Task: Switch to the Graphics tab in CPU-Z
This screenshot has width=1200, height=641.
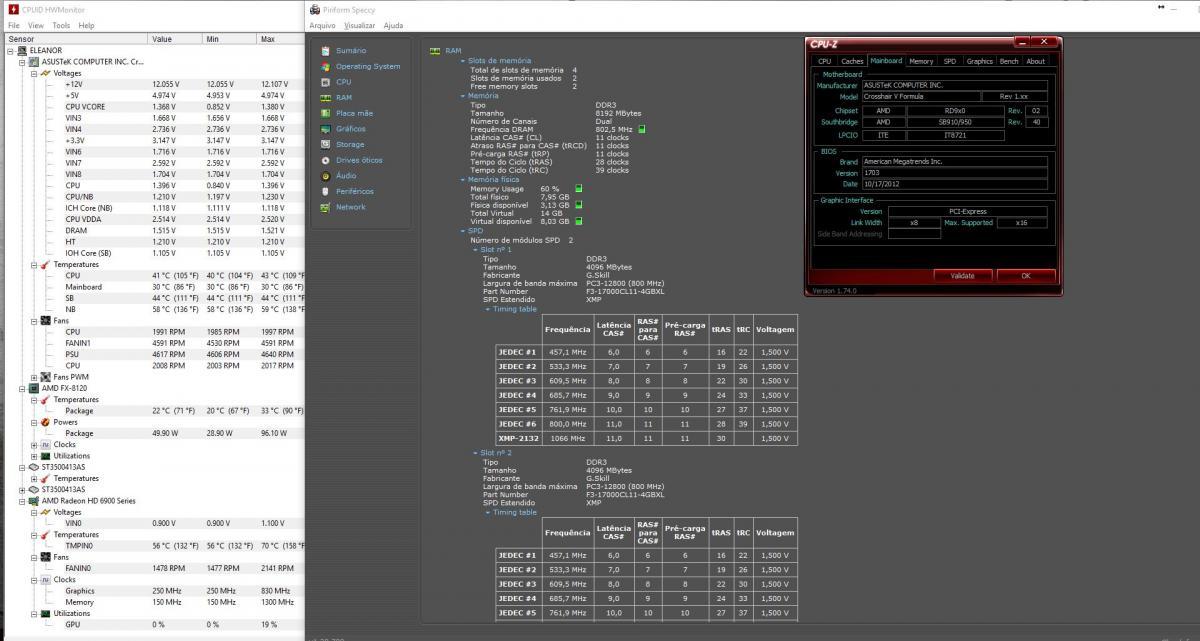Action: (x=980, y=61)
